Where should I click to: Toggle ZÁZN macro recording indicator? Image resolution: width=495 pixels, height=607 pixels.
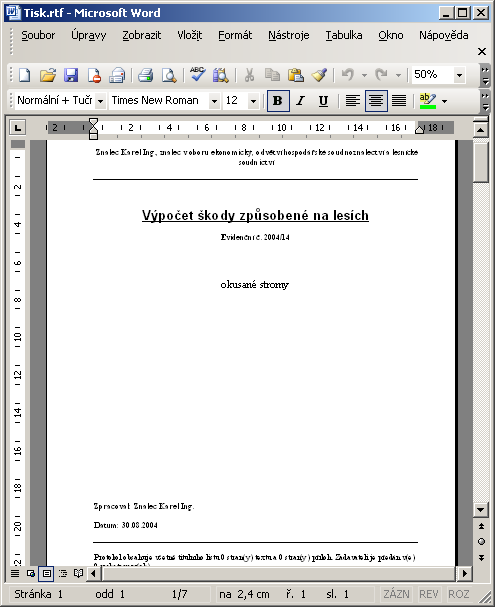point(396,594)
